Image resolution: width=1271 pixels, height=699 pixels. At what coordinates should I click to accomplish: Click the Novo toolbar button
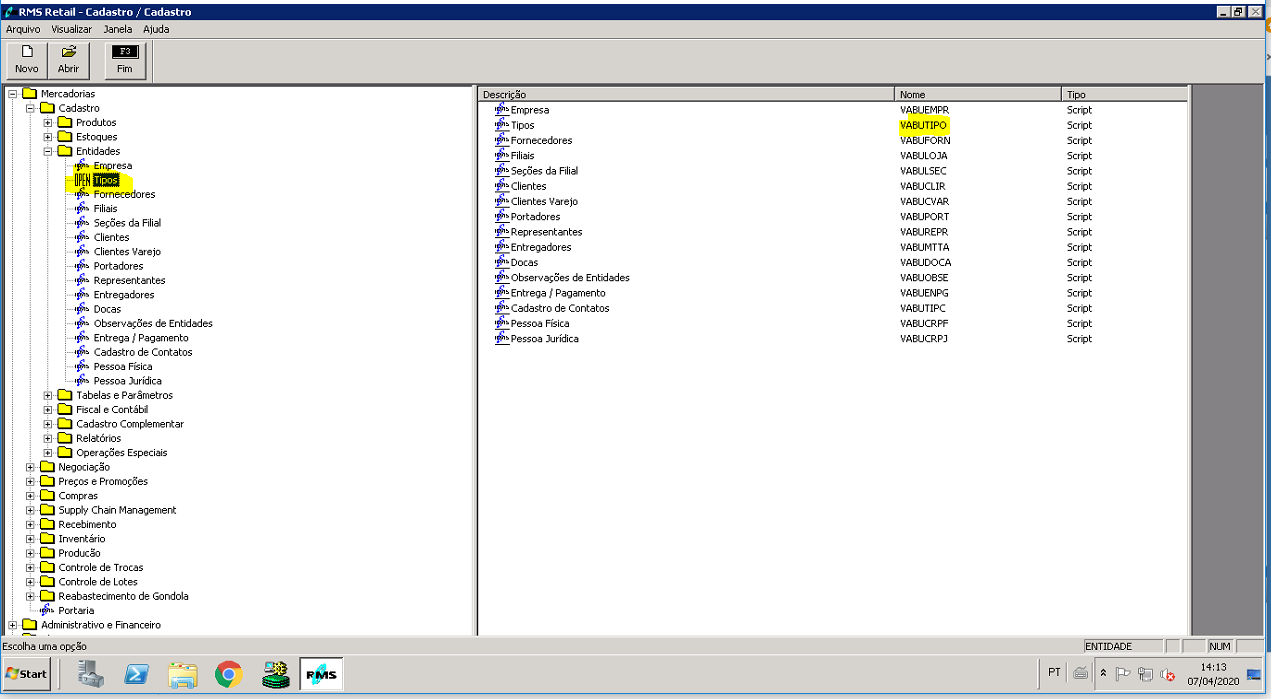(x=27, y=60)
